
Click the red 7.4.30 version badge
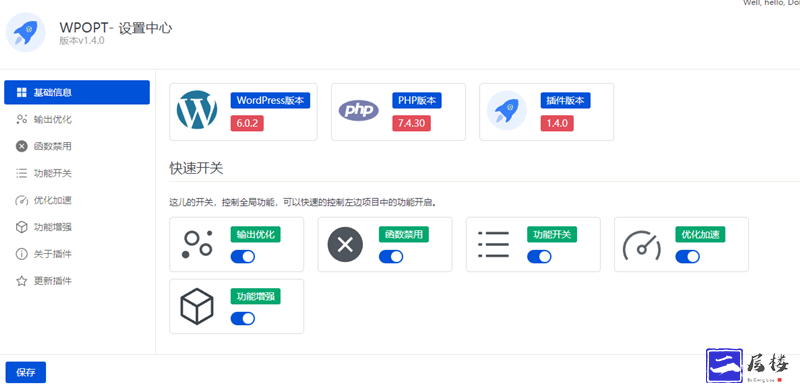411,123
